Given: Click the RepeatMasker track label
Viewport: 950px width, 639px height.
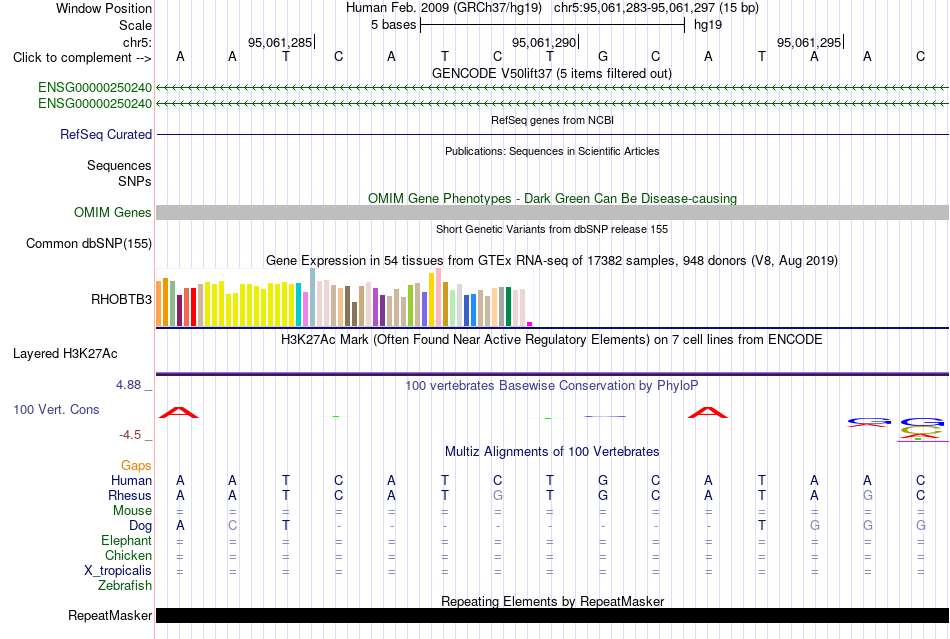Looking at the screenshot, I should coord(110,615).
